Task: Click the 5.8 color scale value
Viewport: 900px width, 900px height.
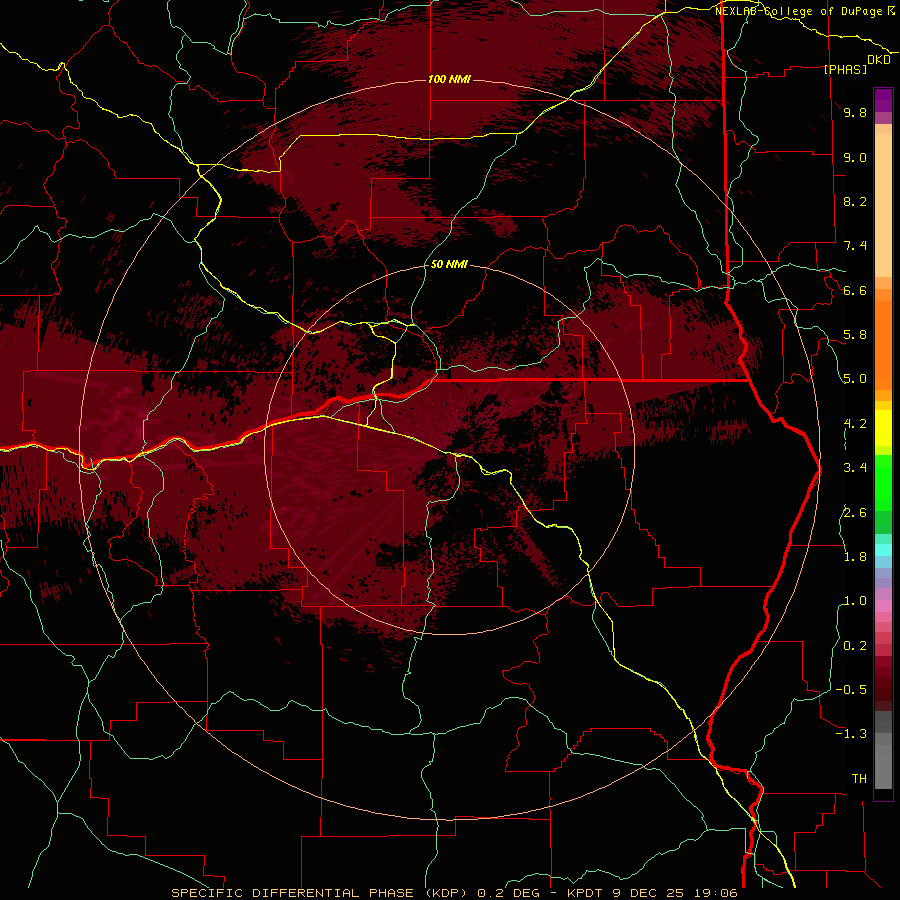Action: tap(855, 335)
